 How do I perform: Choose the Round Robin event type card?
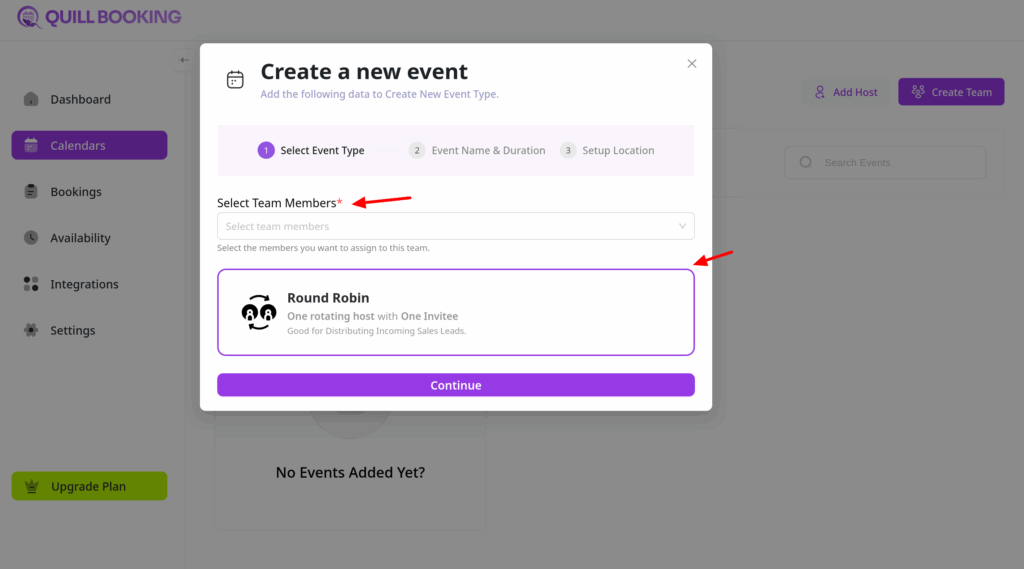pyautogui.click(x=455, y=312)
